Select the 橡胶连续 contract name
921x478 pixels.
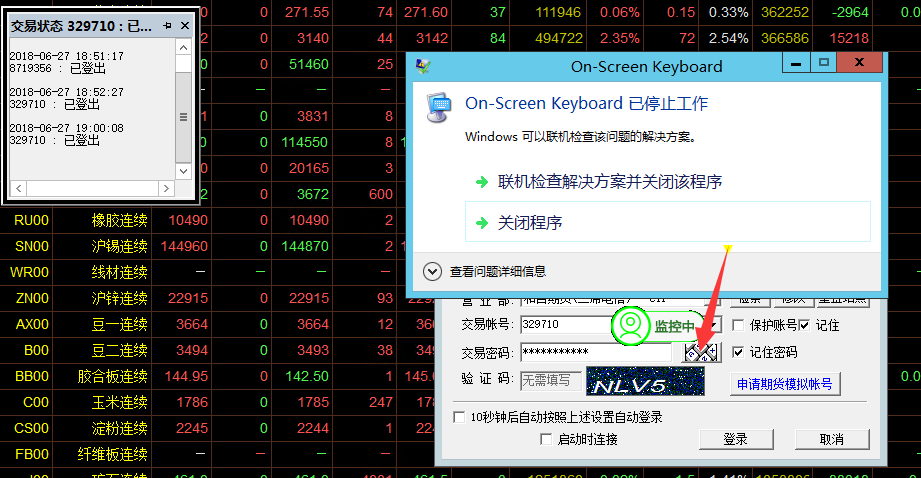coord(119,220)
